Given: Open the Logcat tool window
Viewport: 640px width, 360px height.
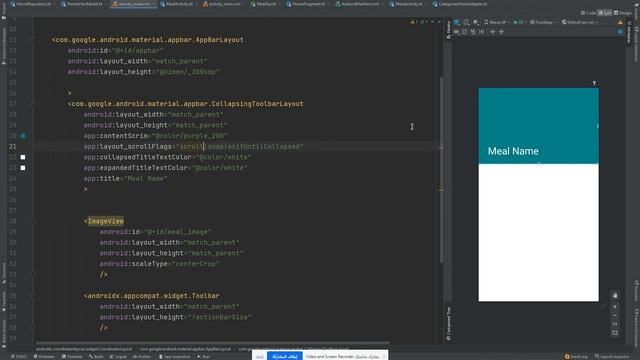Looking at the screenshot, I should [118, 357].
